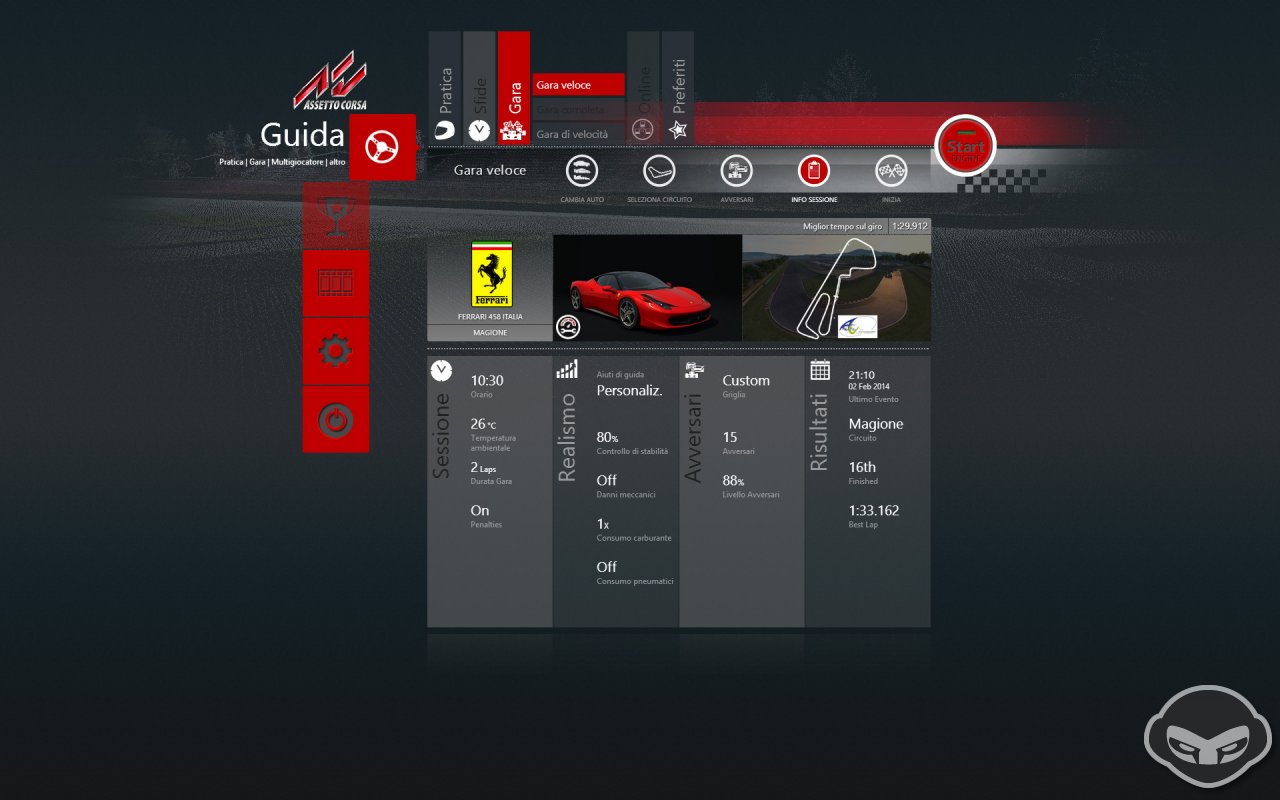Open the trophy career tile
The width and height of the screenshot is (1280, 800).
coord(336,215)
